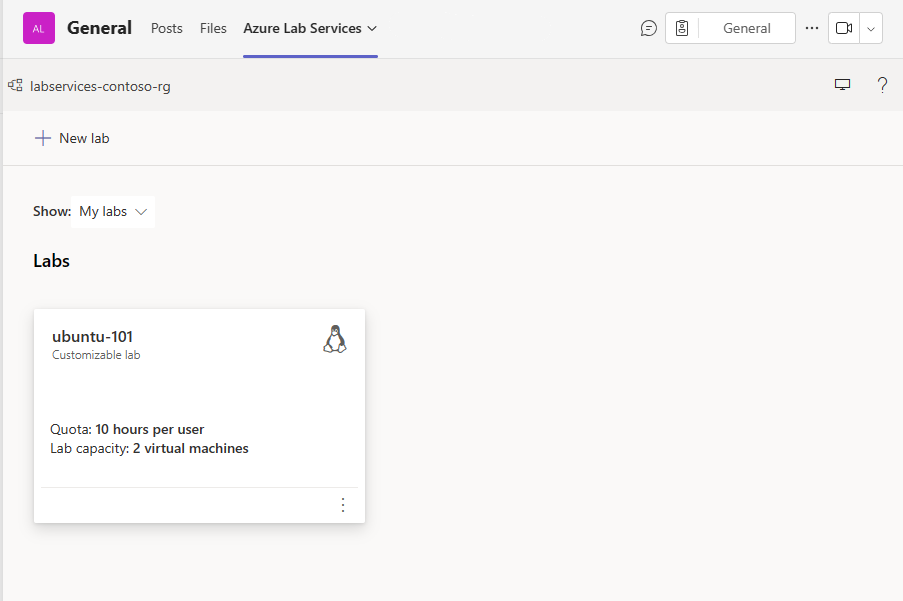This screenshot has height=601, width=903.
Task: Click the clipboard badge icon beside General
Action: tap(682, 28)
